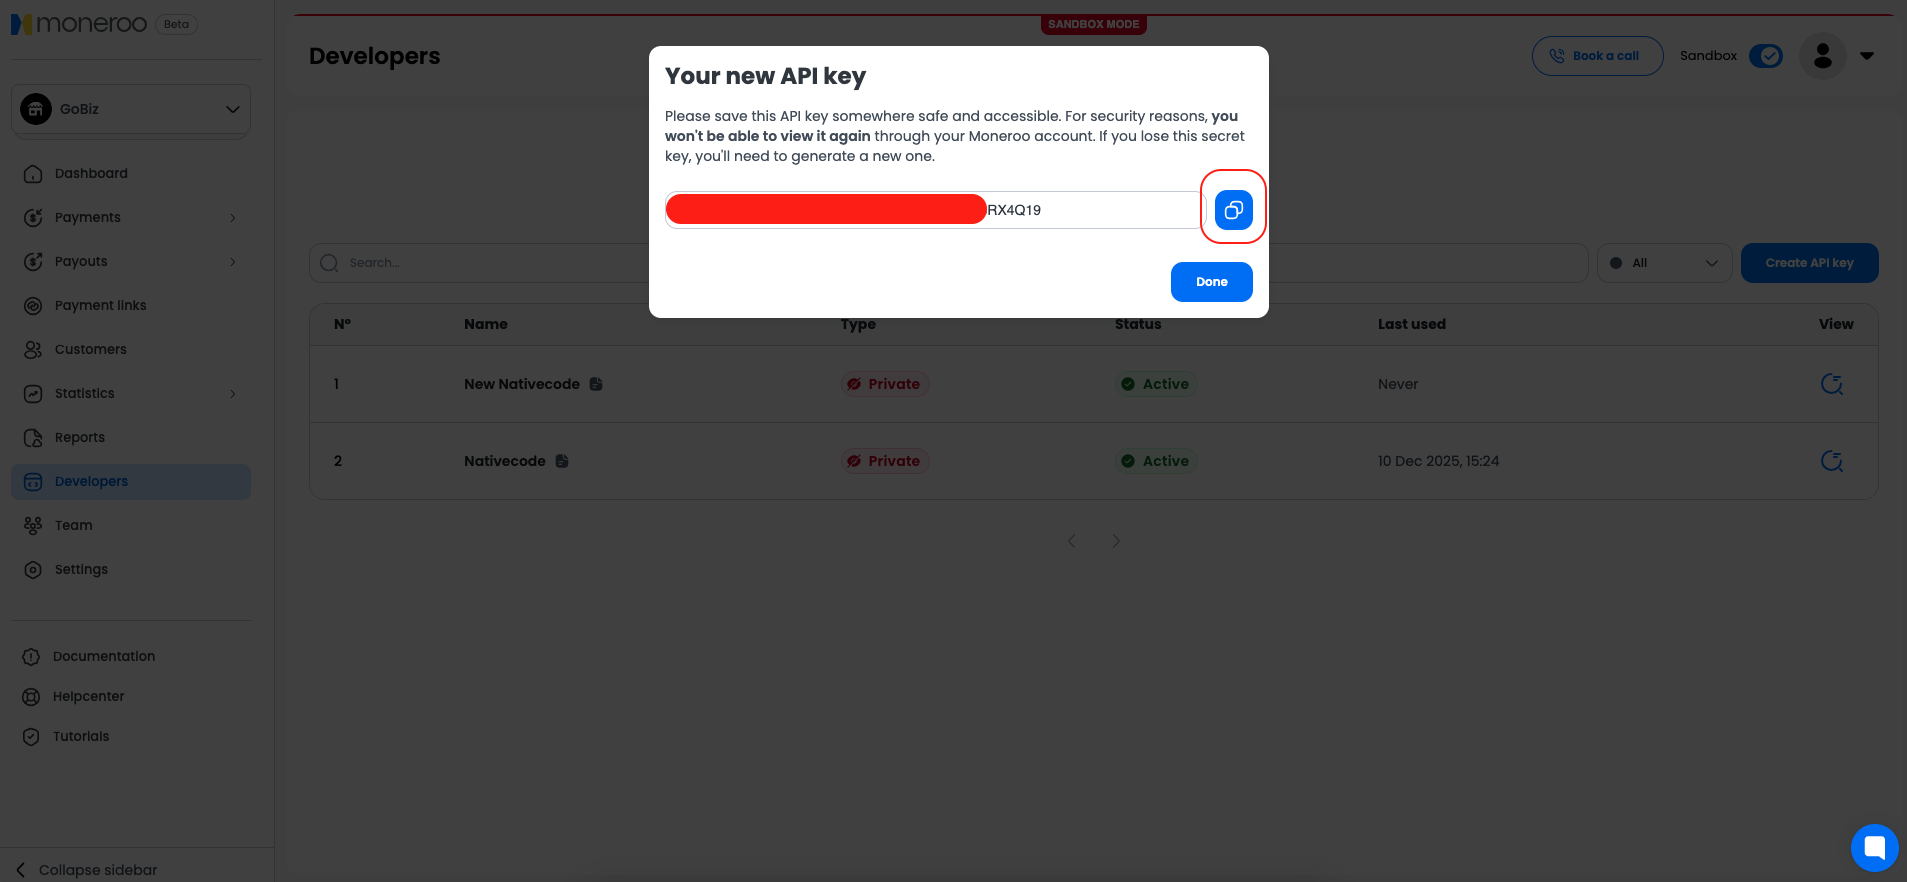Copy icon next to New Nativecode name
Screen dimensions: 1907x882
pyautogui.click(x=596, y=384)
